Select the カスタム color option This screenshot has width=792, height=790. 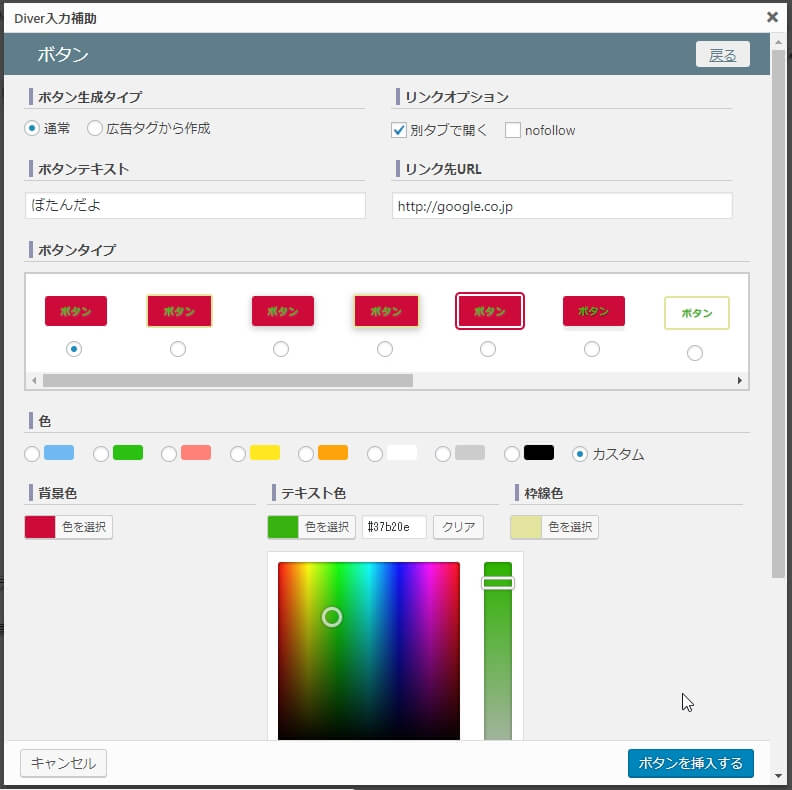580,454
